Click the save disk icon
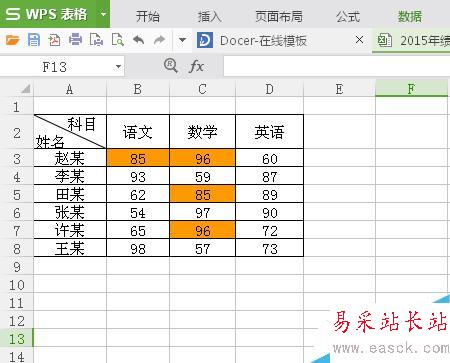 (x=34, y=40)
